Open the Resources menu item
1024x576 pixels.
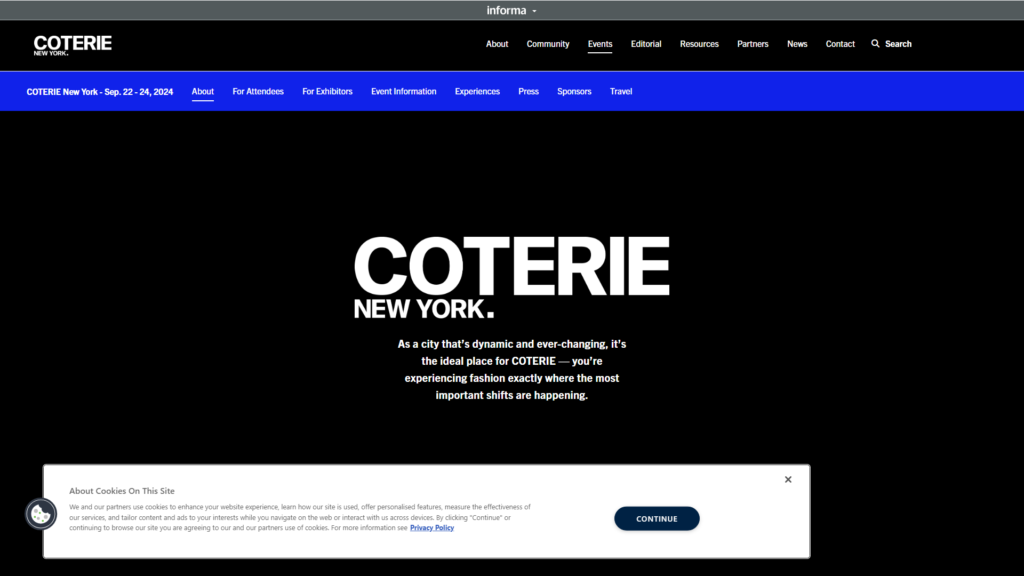click(699, 44)
